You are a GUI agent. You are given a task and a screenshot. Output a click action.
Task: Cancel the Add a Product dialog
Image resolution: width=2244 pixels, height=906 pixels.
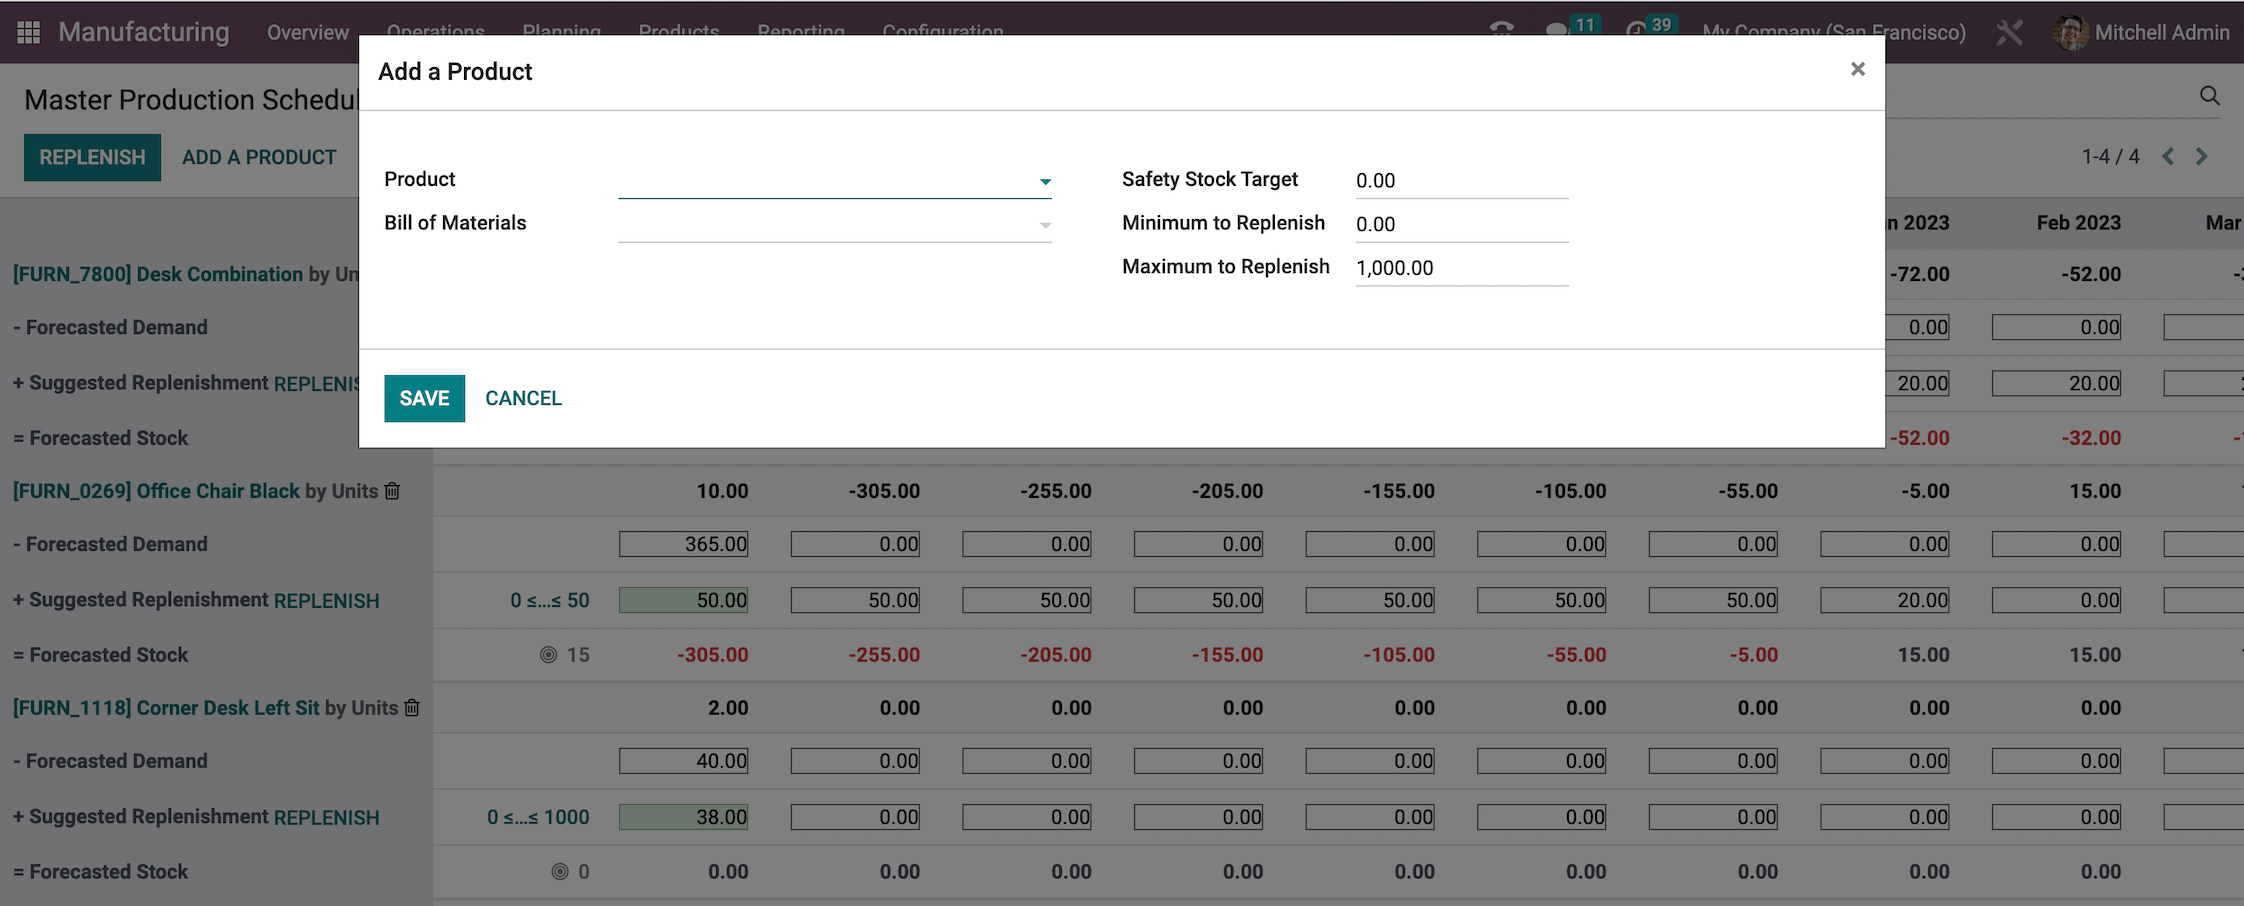(x=523, y=398)
